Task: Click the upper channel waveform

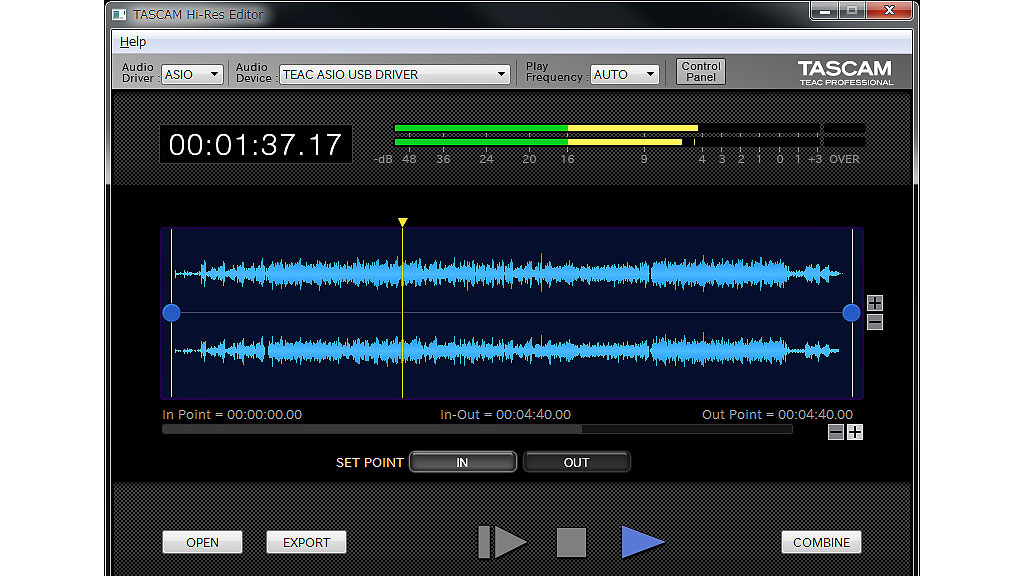Action: click(x=509, y=273)
